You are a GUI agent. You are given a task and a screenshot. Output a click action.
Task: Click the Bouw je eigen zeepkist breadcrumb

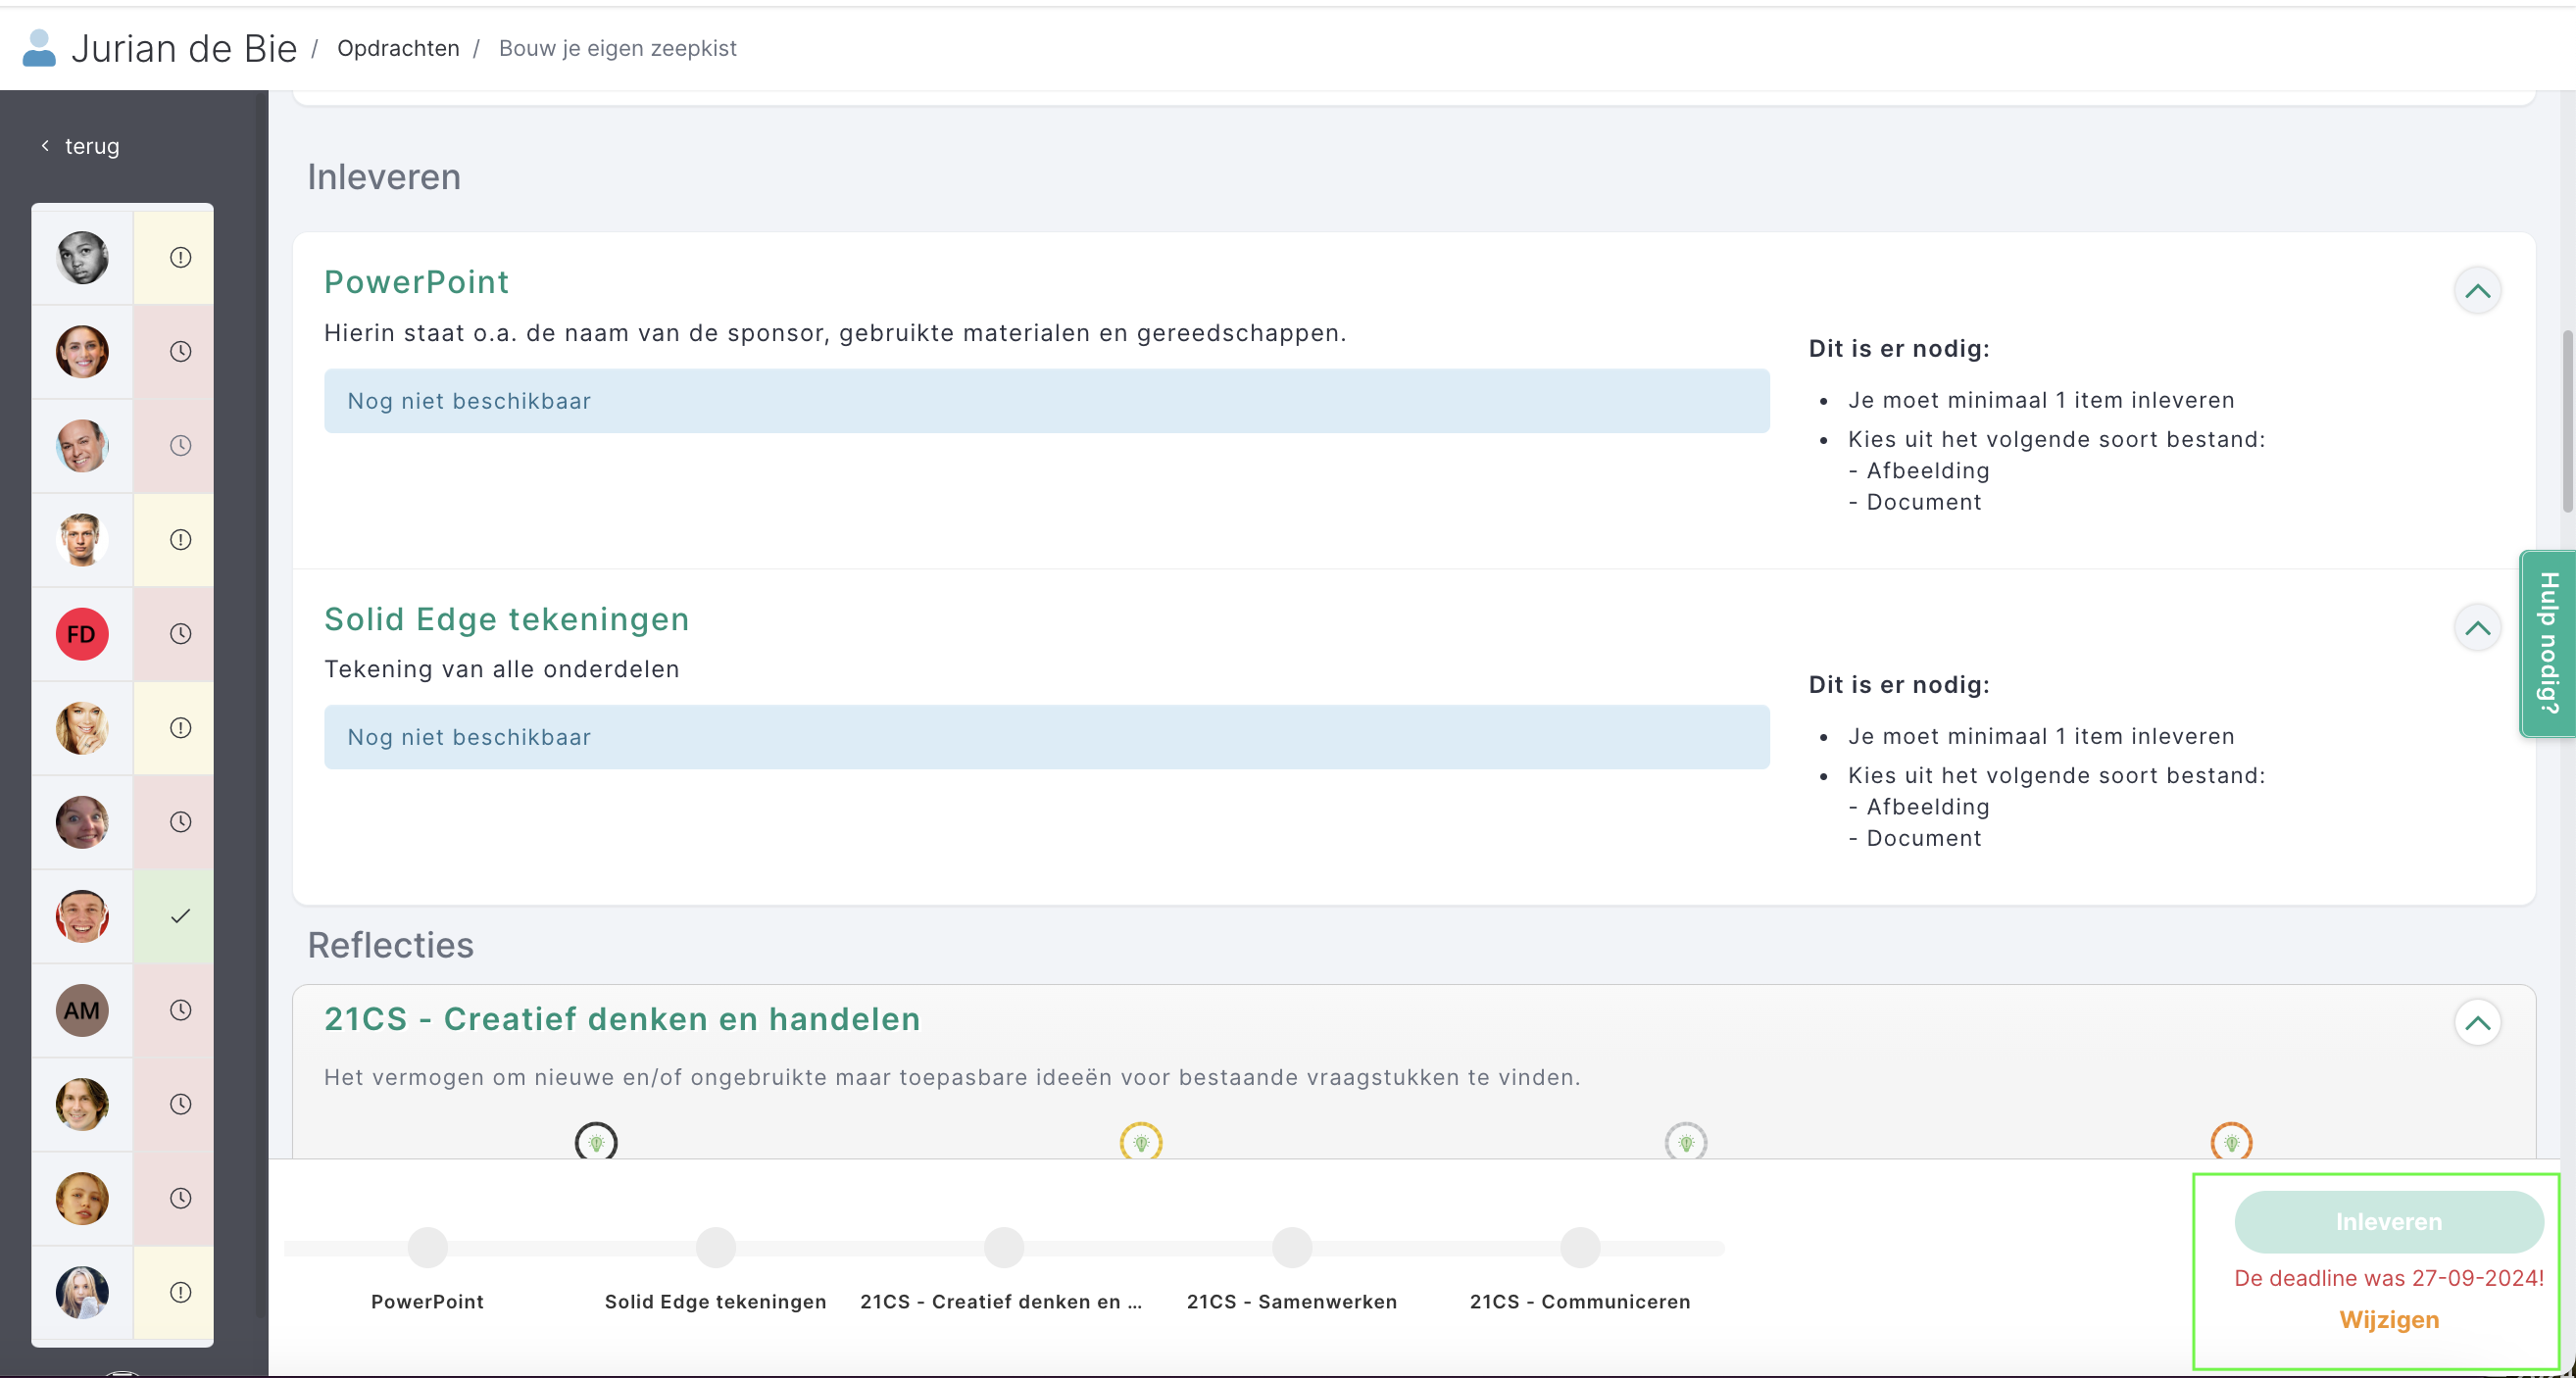click(618, 48)
